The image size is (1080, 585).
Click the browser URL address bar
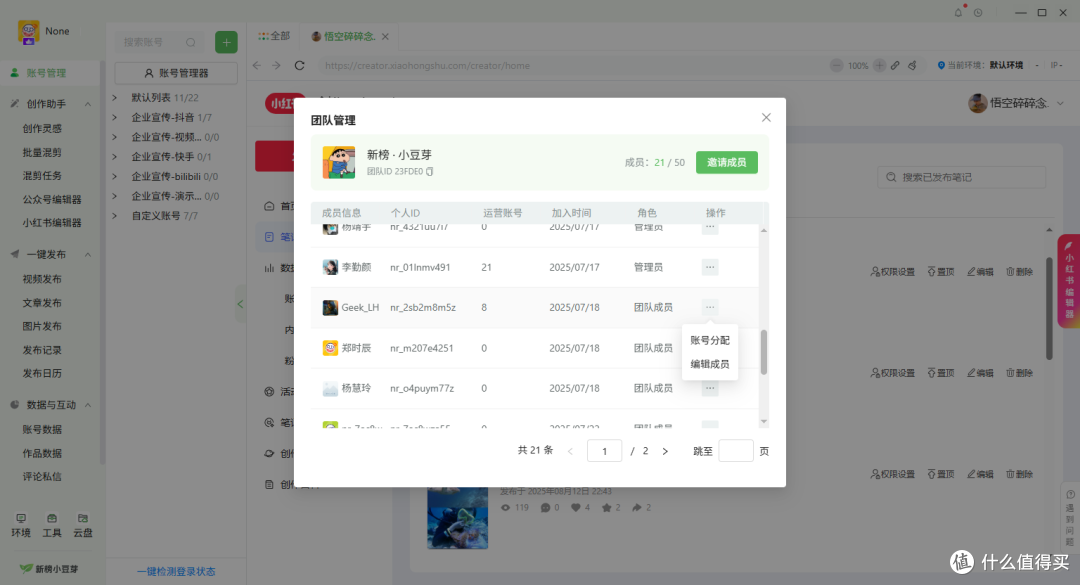pyautogui.click(x=572, y=65)
